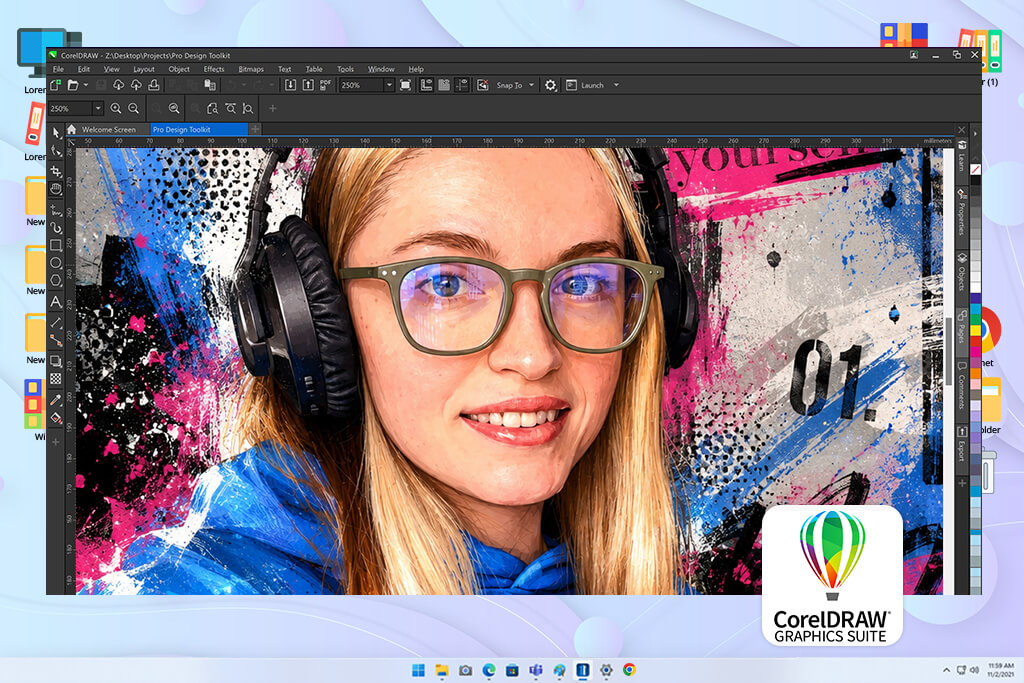
Task: Switch to the Welcome Screen tab
Action: pos(108,129)
